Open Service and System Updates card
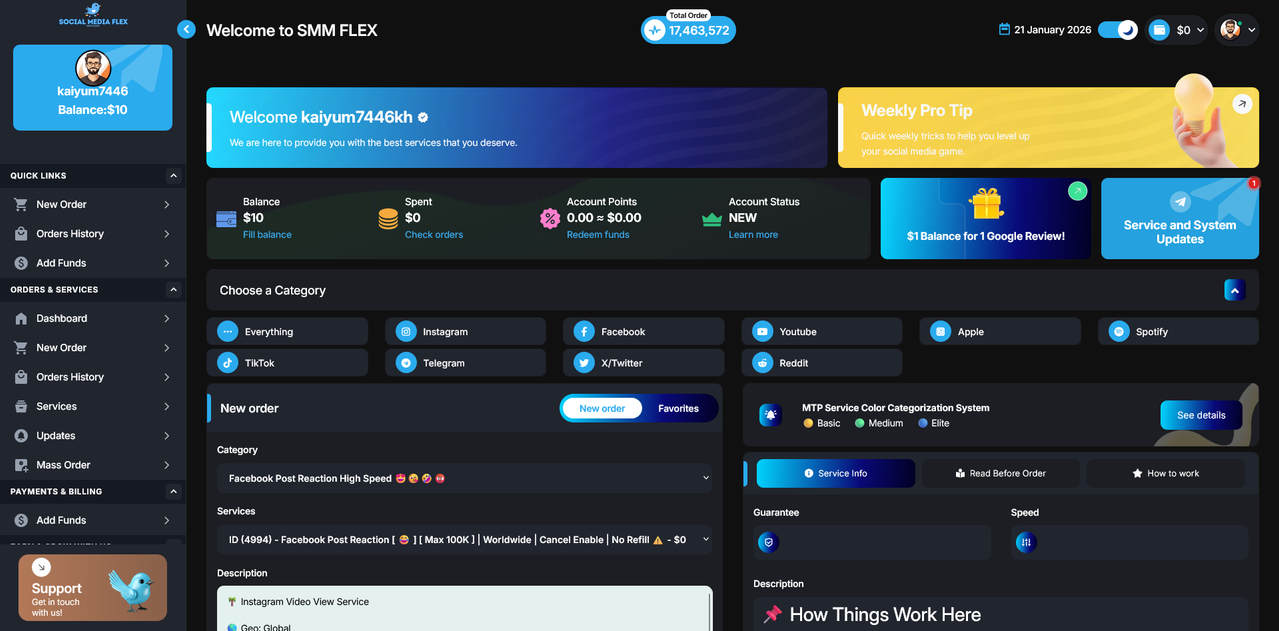 pyautogui.click(x=1180, y=219)
